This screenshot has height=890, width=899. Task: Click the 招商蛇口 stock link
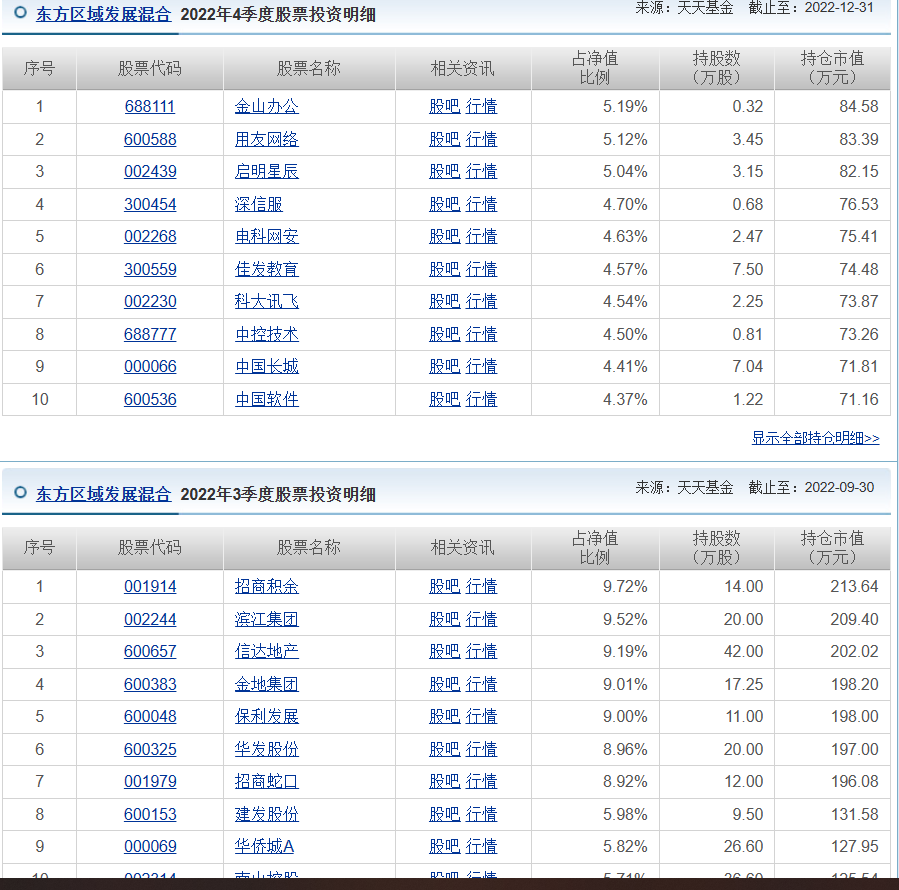pos(267,781)
